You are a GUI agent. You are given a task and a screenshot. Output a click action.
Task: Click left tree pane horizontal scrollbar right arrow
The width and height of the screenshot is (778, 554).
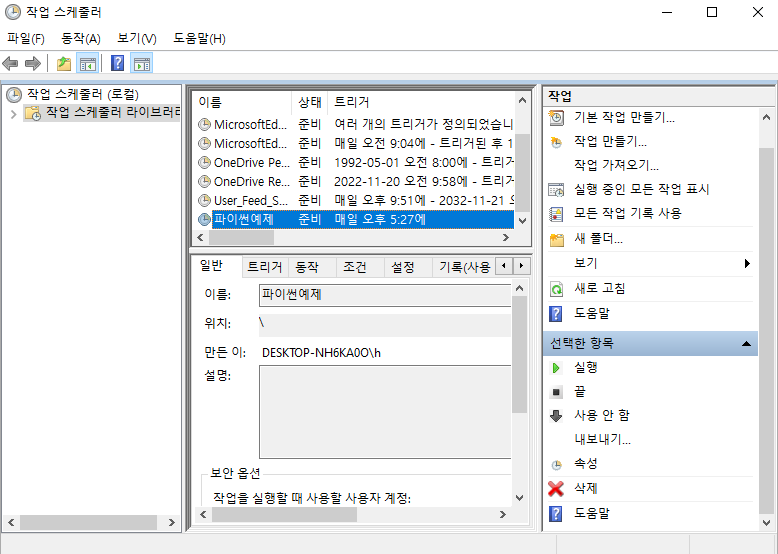172,522
